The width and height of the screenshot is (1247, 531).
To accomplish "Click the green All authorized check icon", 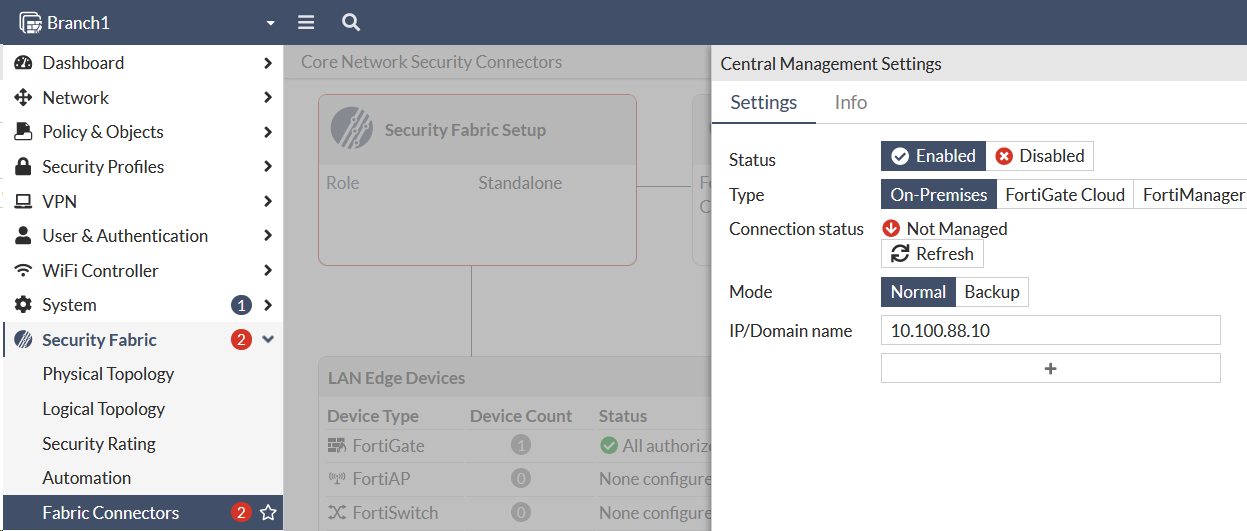I will coord(609,445).
